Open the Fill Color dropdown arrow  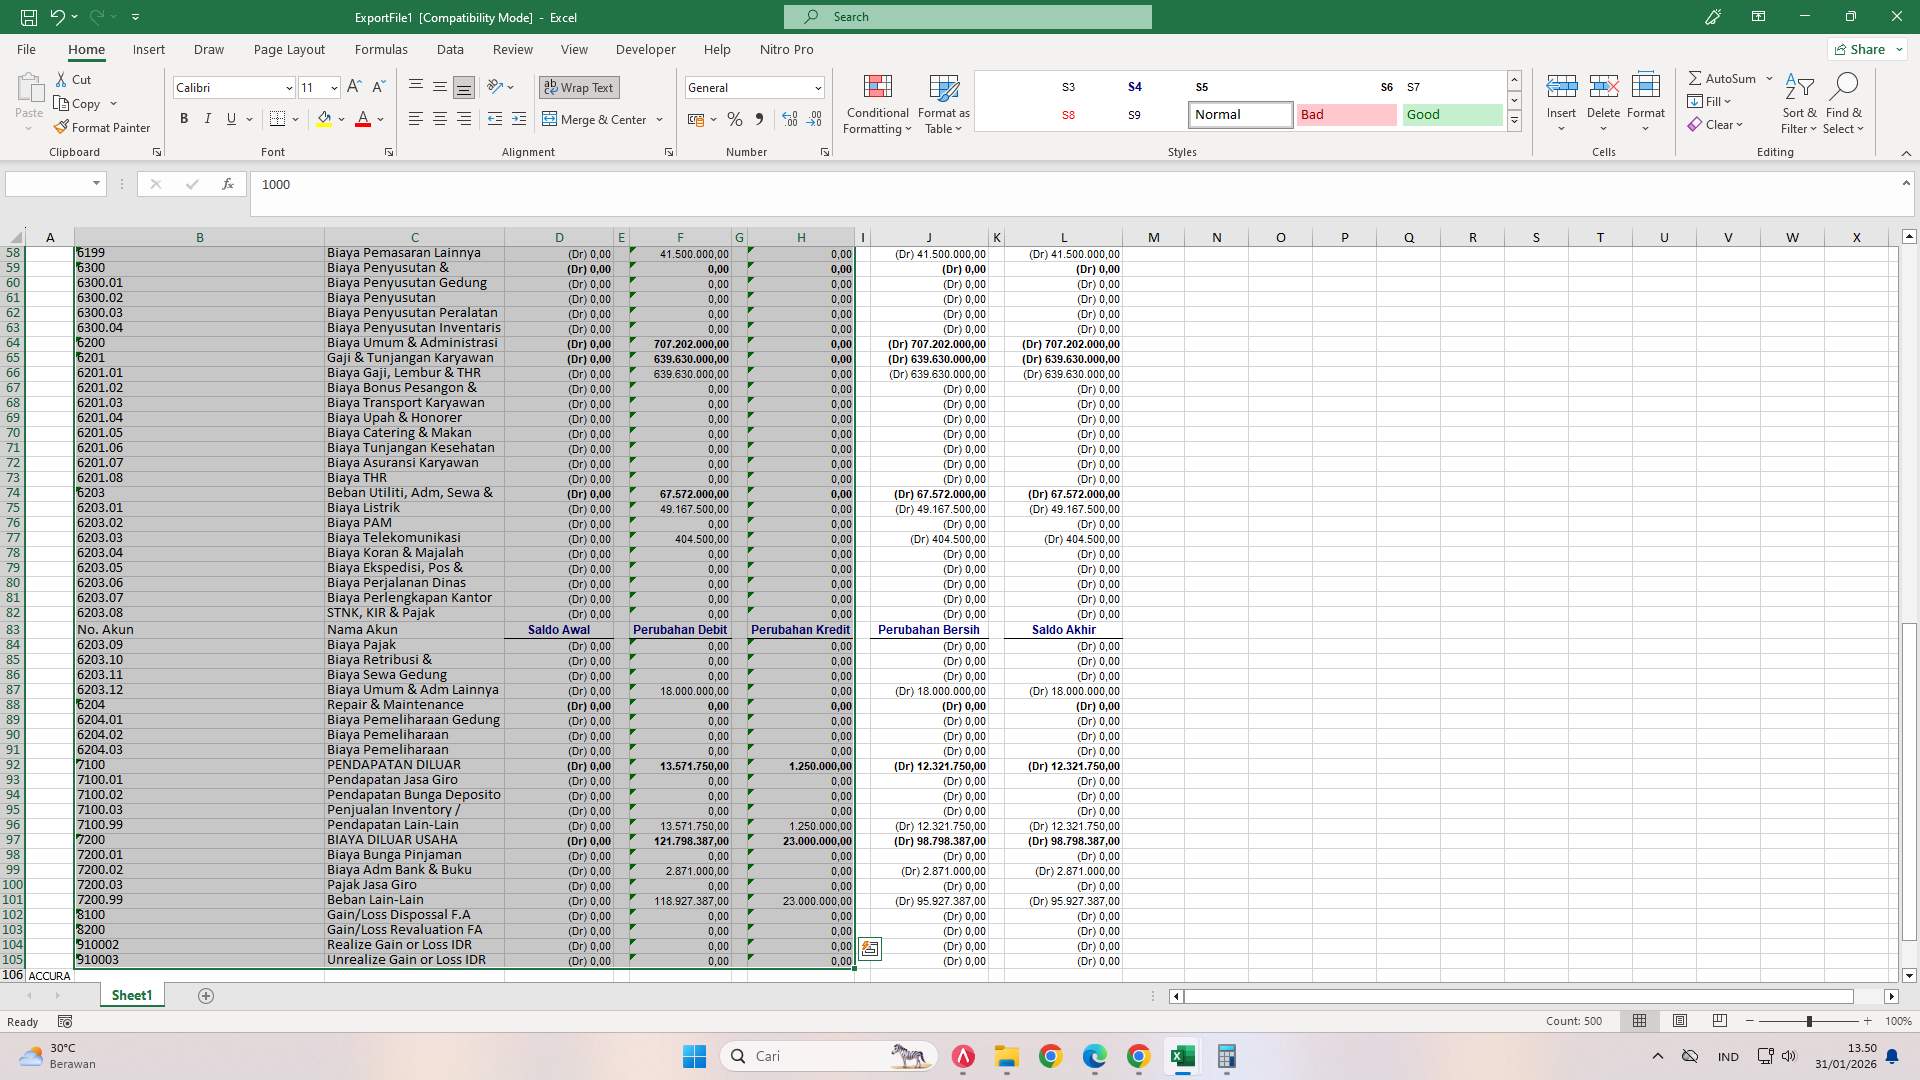click(341, 119)
